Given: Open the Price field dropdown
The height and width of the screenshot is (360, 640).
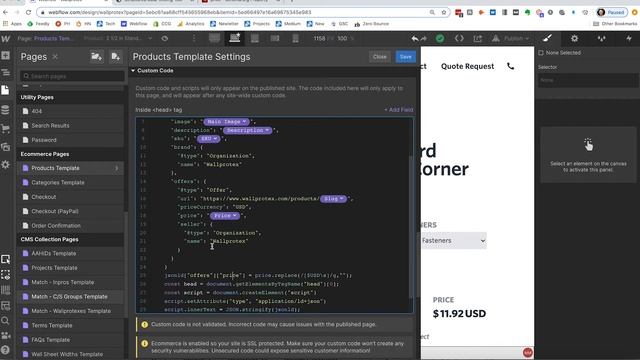Looking at the screenshot, I should [225, 216].
